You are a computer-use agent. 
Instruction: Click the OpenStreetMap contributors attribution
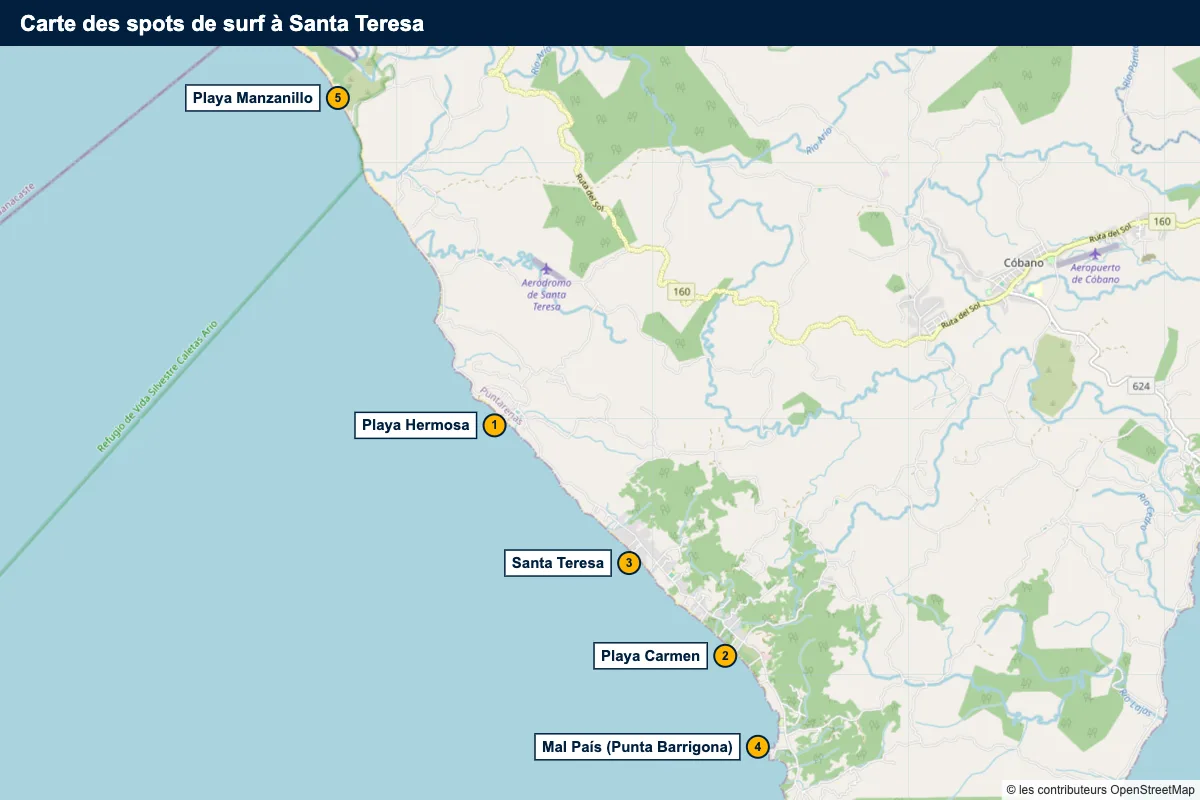(x=1100, y=790)
